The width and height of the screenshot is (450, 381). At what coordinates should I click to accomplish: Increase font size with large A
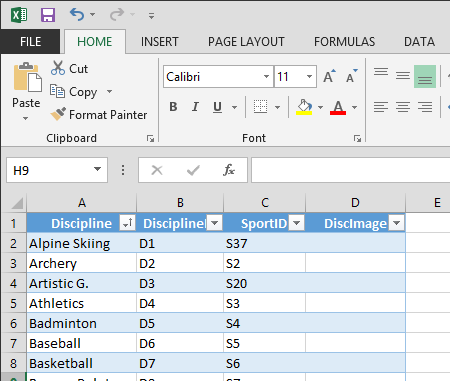(x=329, y=76)
